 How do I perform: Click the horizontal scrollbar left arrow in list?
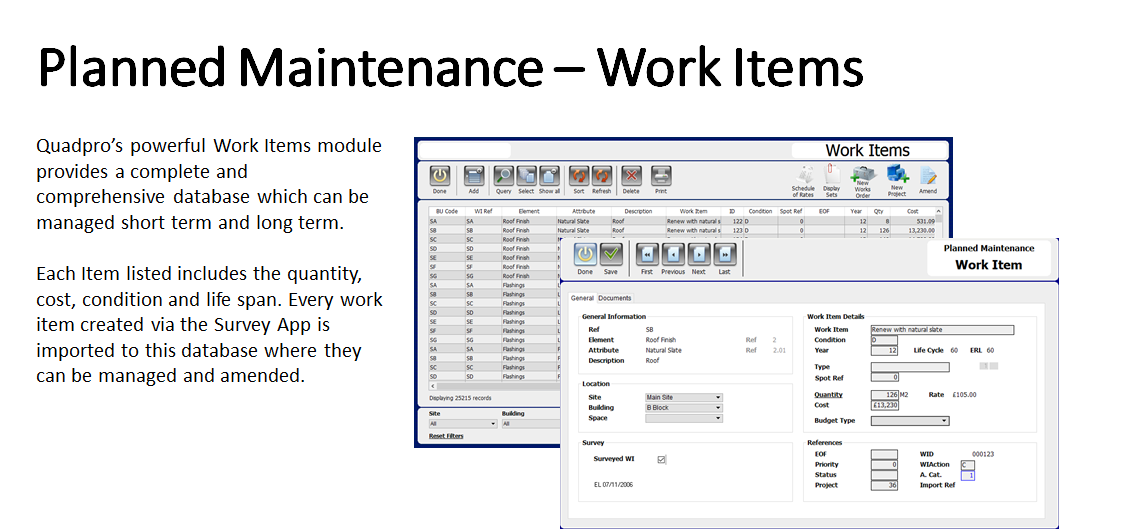click(432, 387)
